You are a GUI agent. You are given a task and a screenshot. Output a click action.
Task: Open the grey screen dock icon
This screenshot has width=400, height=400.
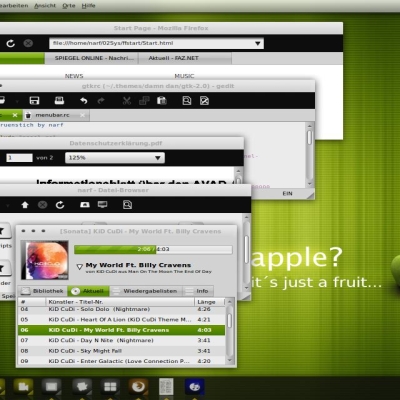(51, 386)
